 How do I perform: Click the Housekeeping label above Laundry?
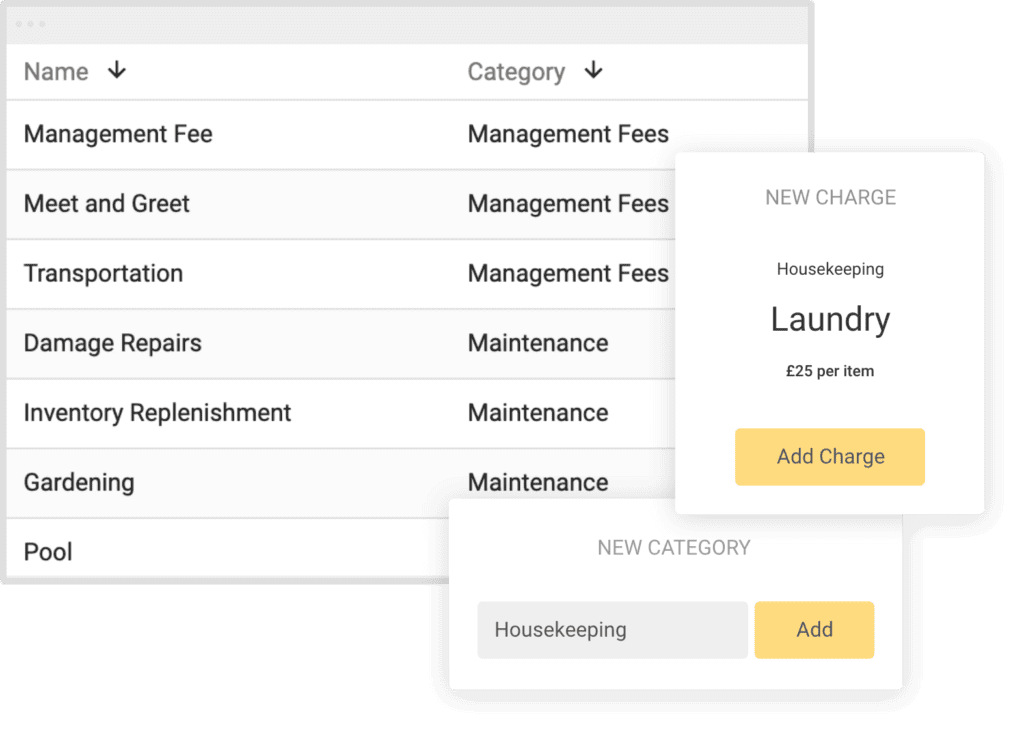[x=830, y=269]
